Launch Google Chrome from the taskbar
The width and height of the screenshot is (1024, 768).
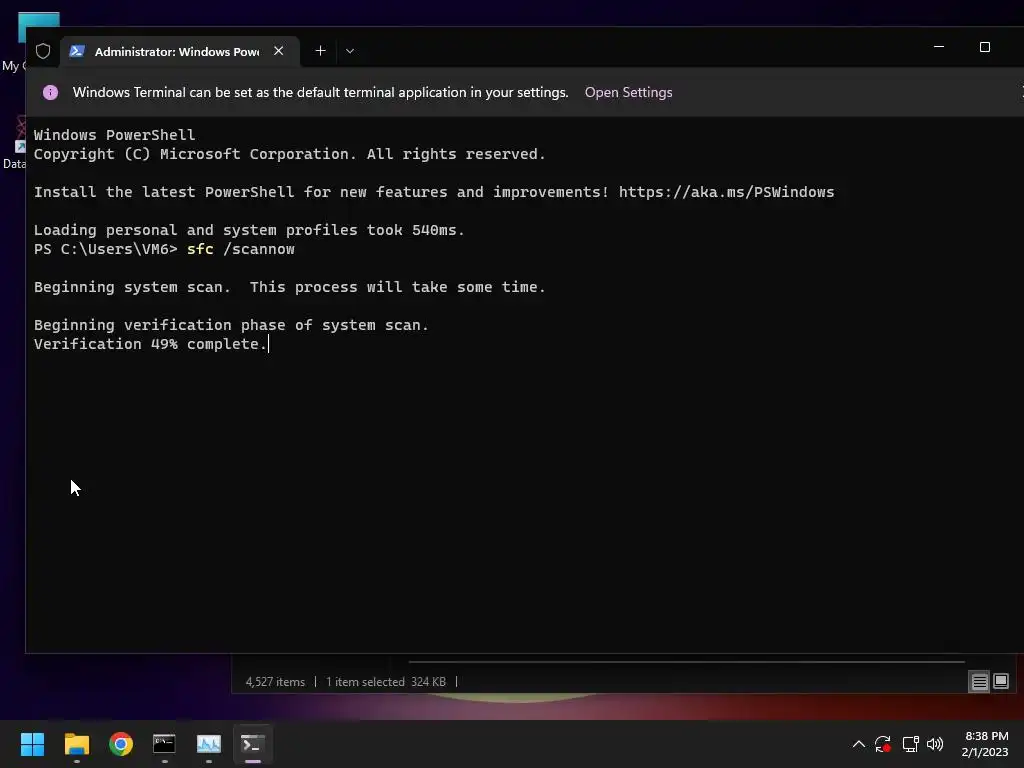tap(121, 744)
